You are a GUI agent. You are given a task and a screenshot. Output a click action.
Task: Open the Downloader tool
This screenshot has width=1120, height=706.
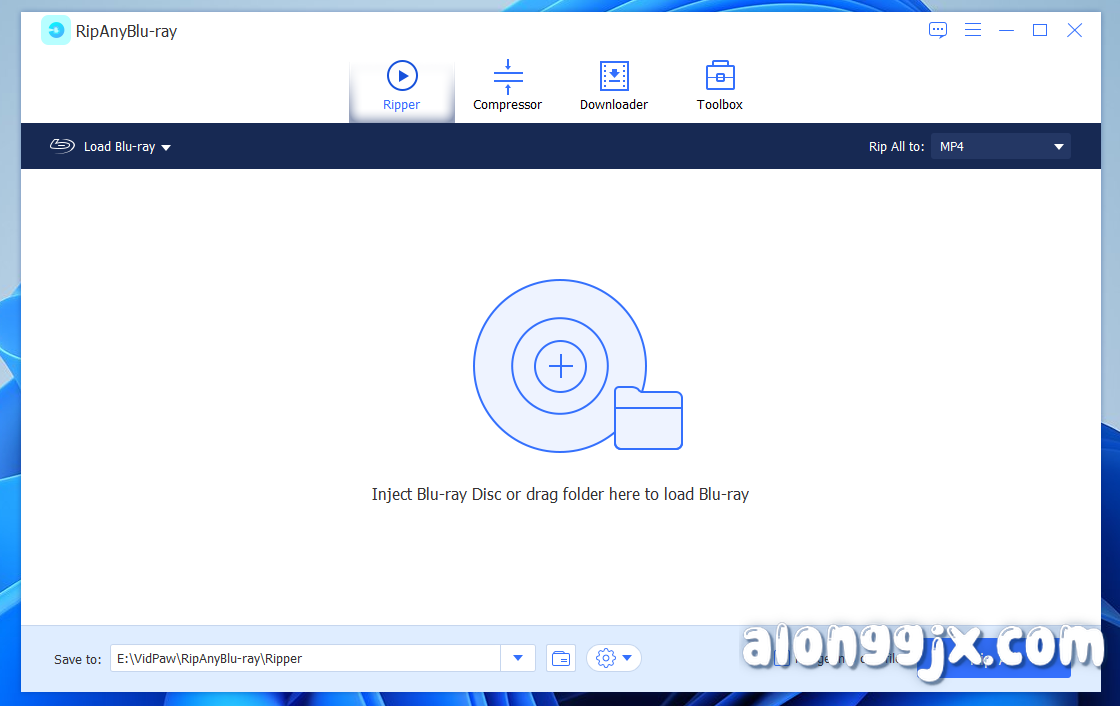(613, 85)
